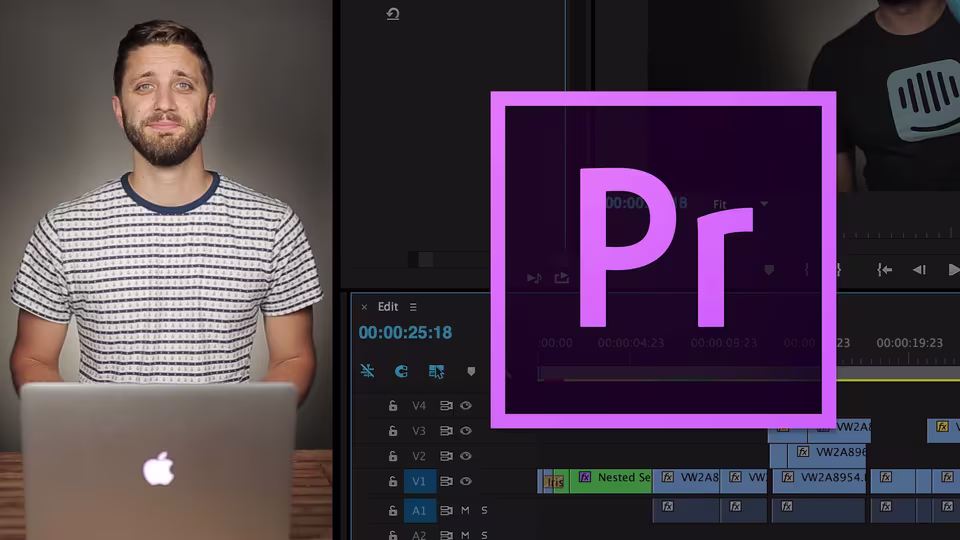Target the V4 track label

(419, 405)
